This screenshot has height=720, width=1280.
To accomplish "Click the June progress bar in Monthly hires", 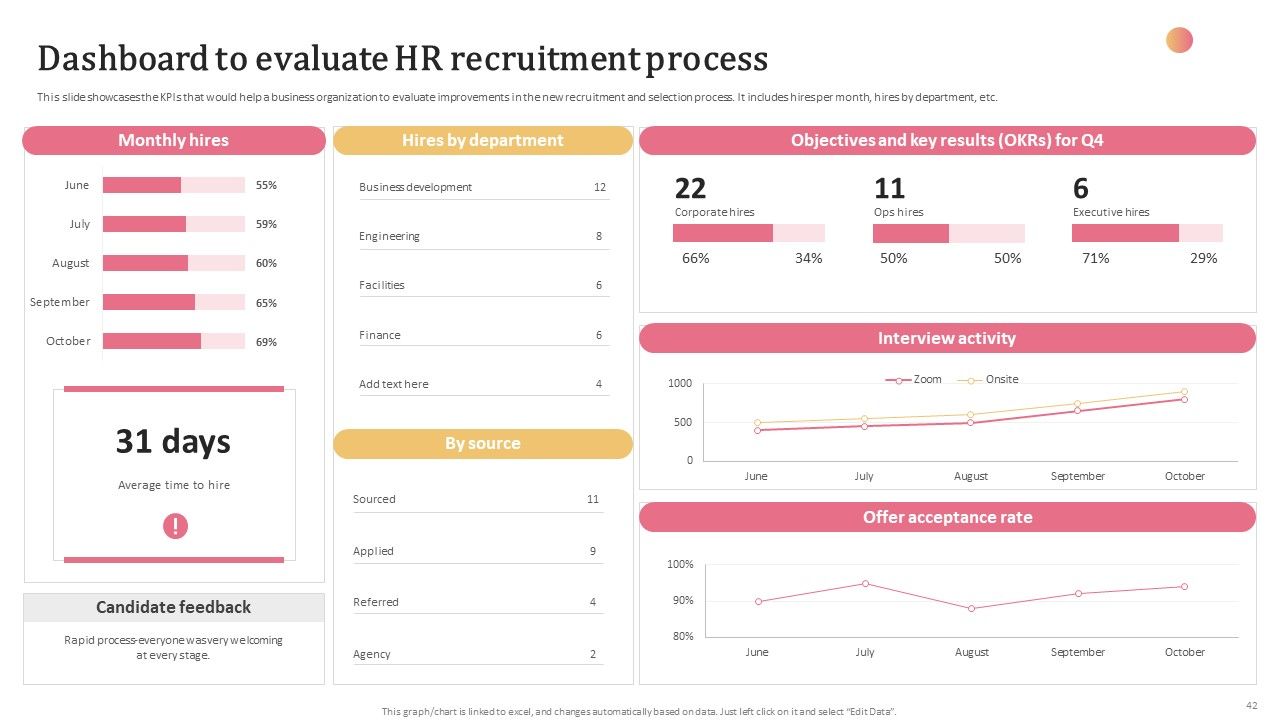I will coord(174,185).
